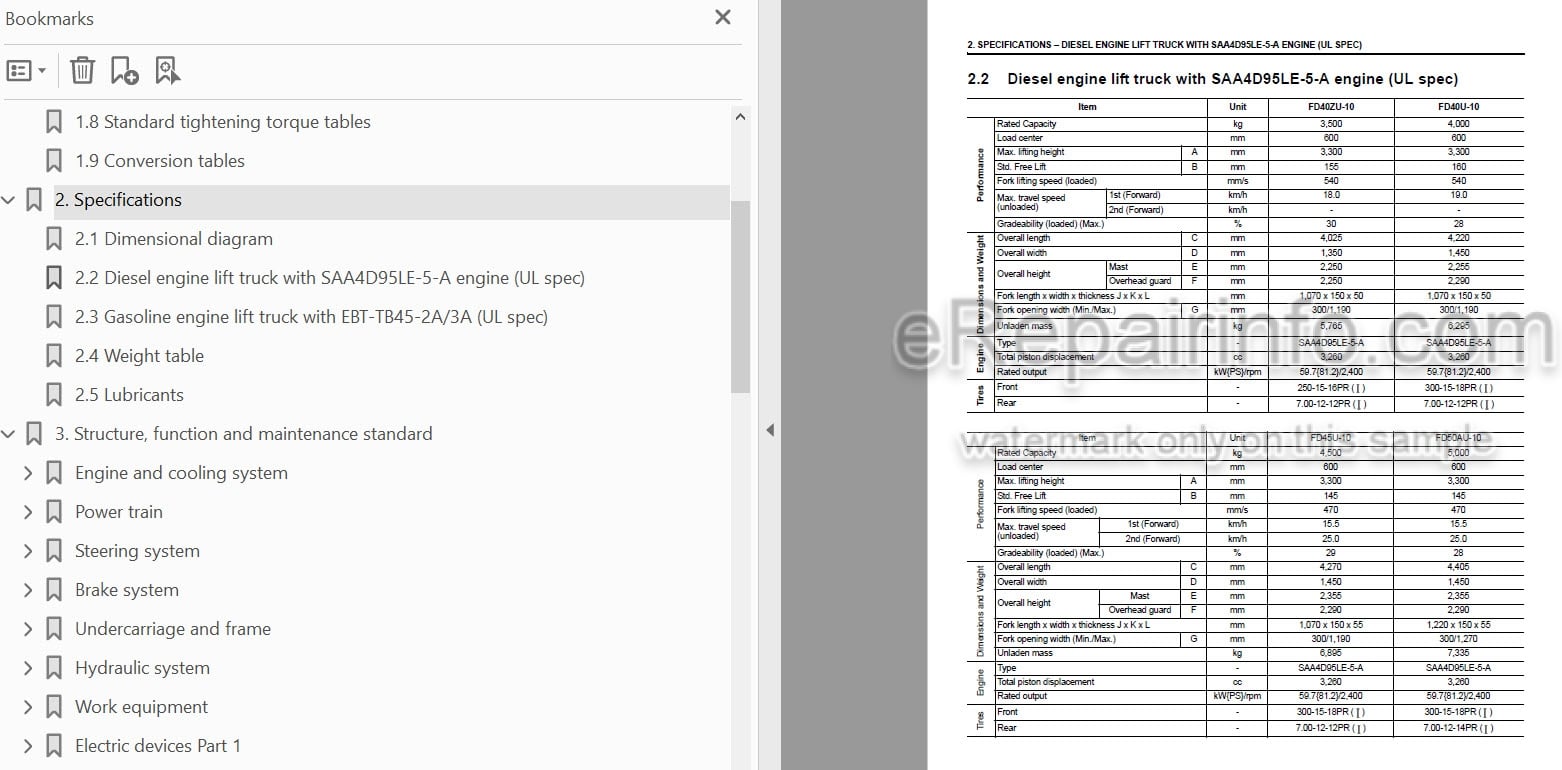Open the Hydraulic system bookmark
This screenshot has height=770, width=1562.
(x=142, y=668)
